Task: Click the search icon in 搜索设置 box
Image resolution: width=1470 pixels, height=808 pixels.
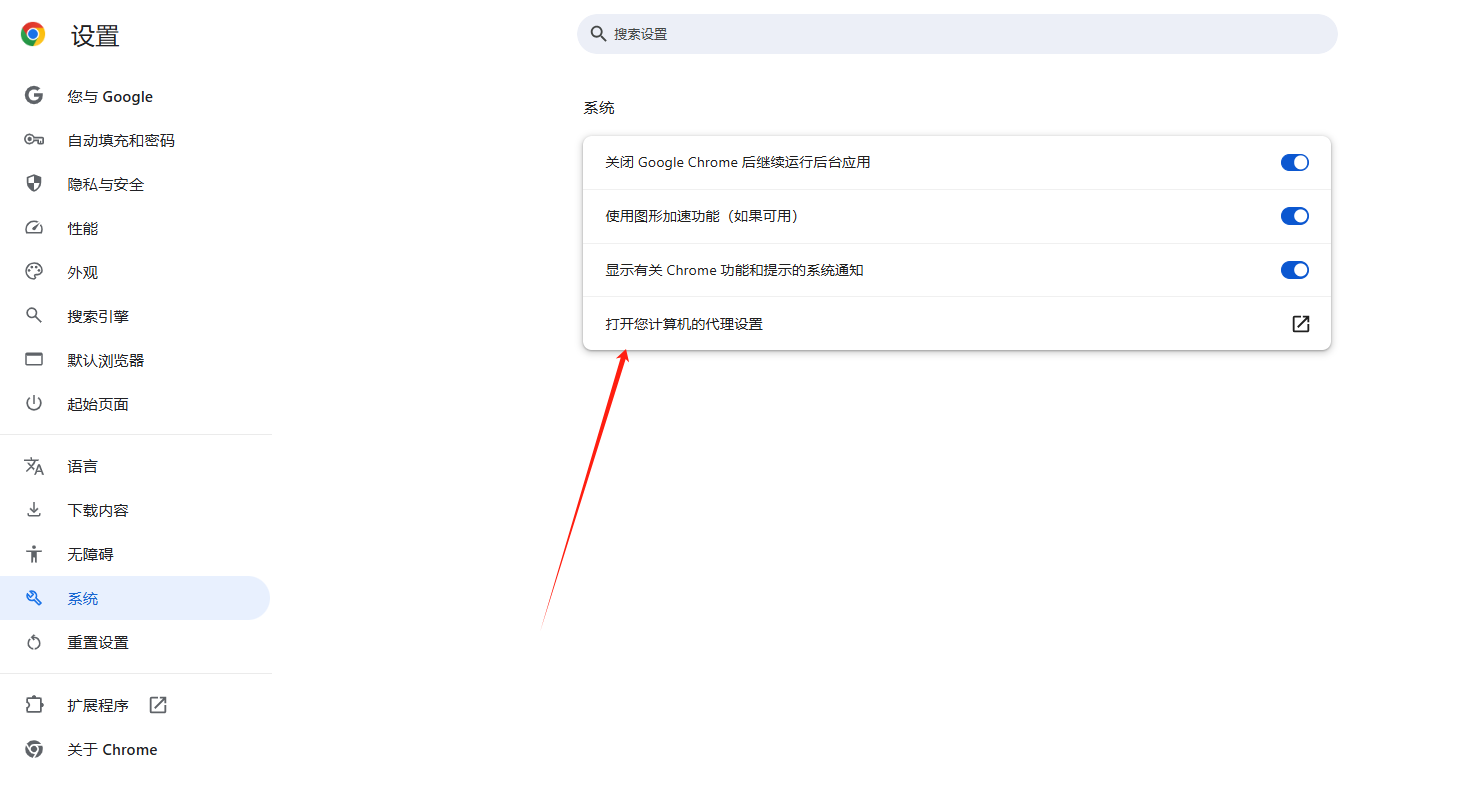Action: [x=599, y=34]
